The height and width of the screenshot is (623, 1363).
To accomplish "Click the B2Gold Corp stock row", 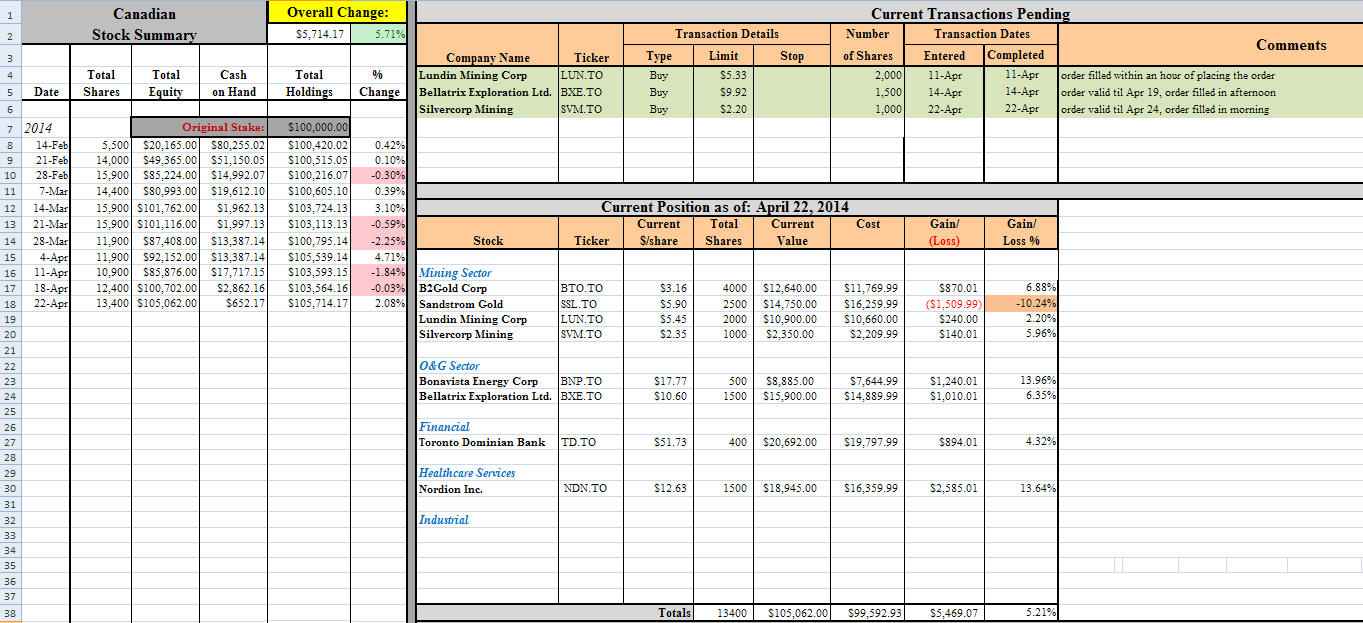I will point(737,288).
